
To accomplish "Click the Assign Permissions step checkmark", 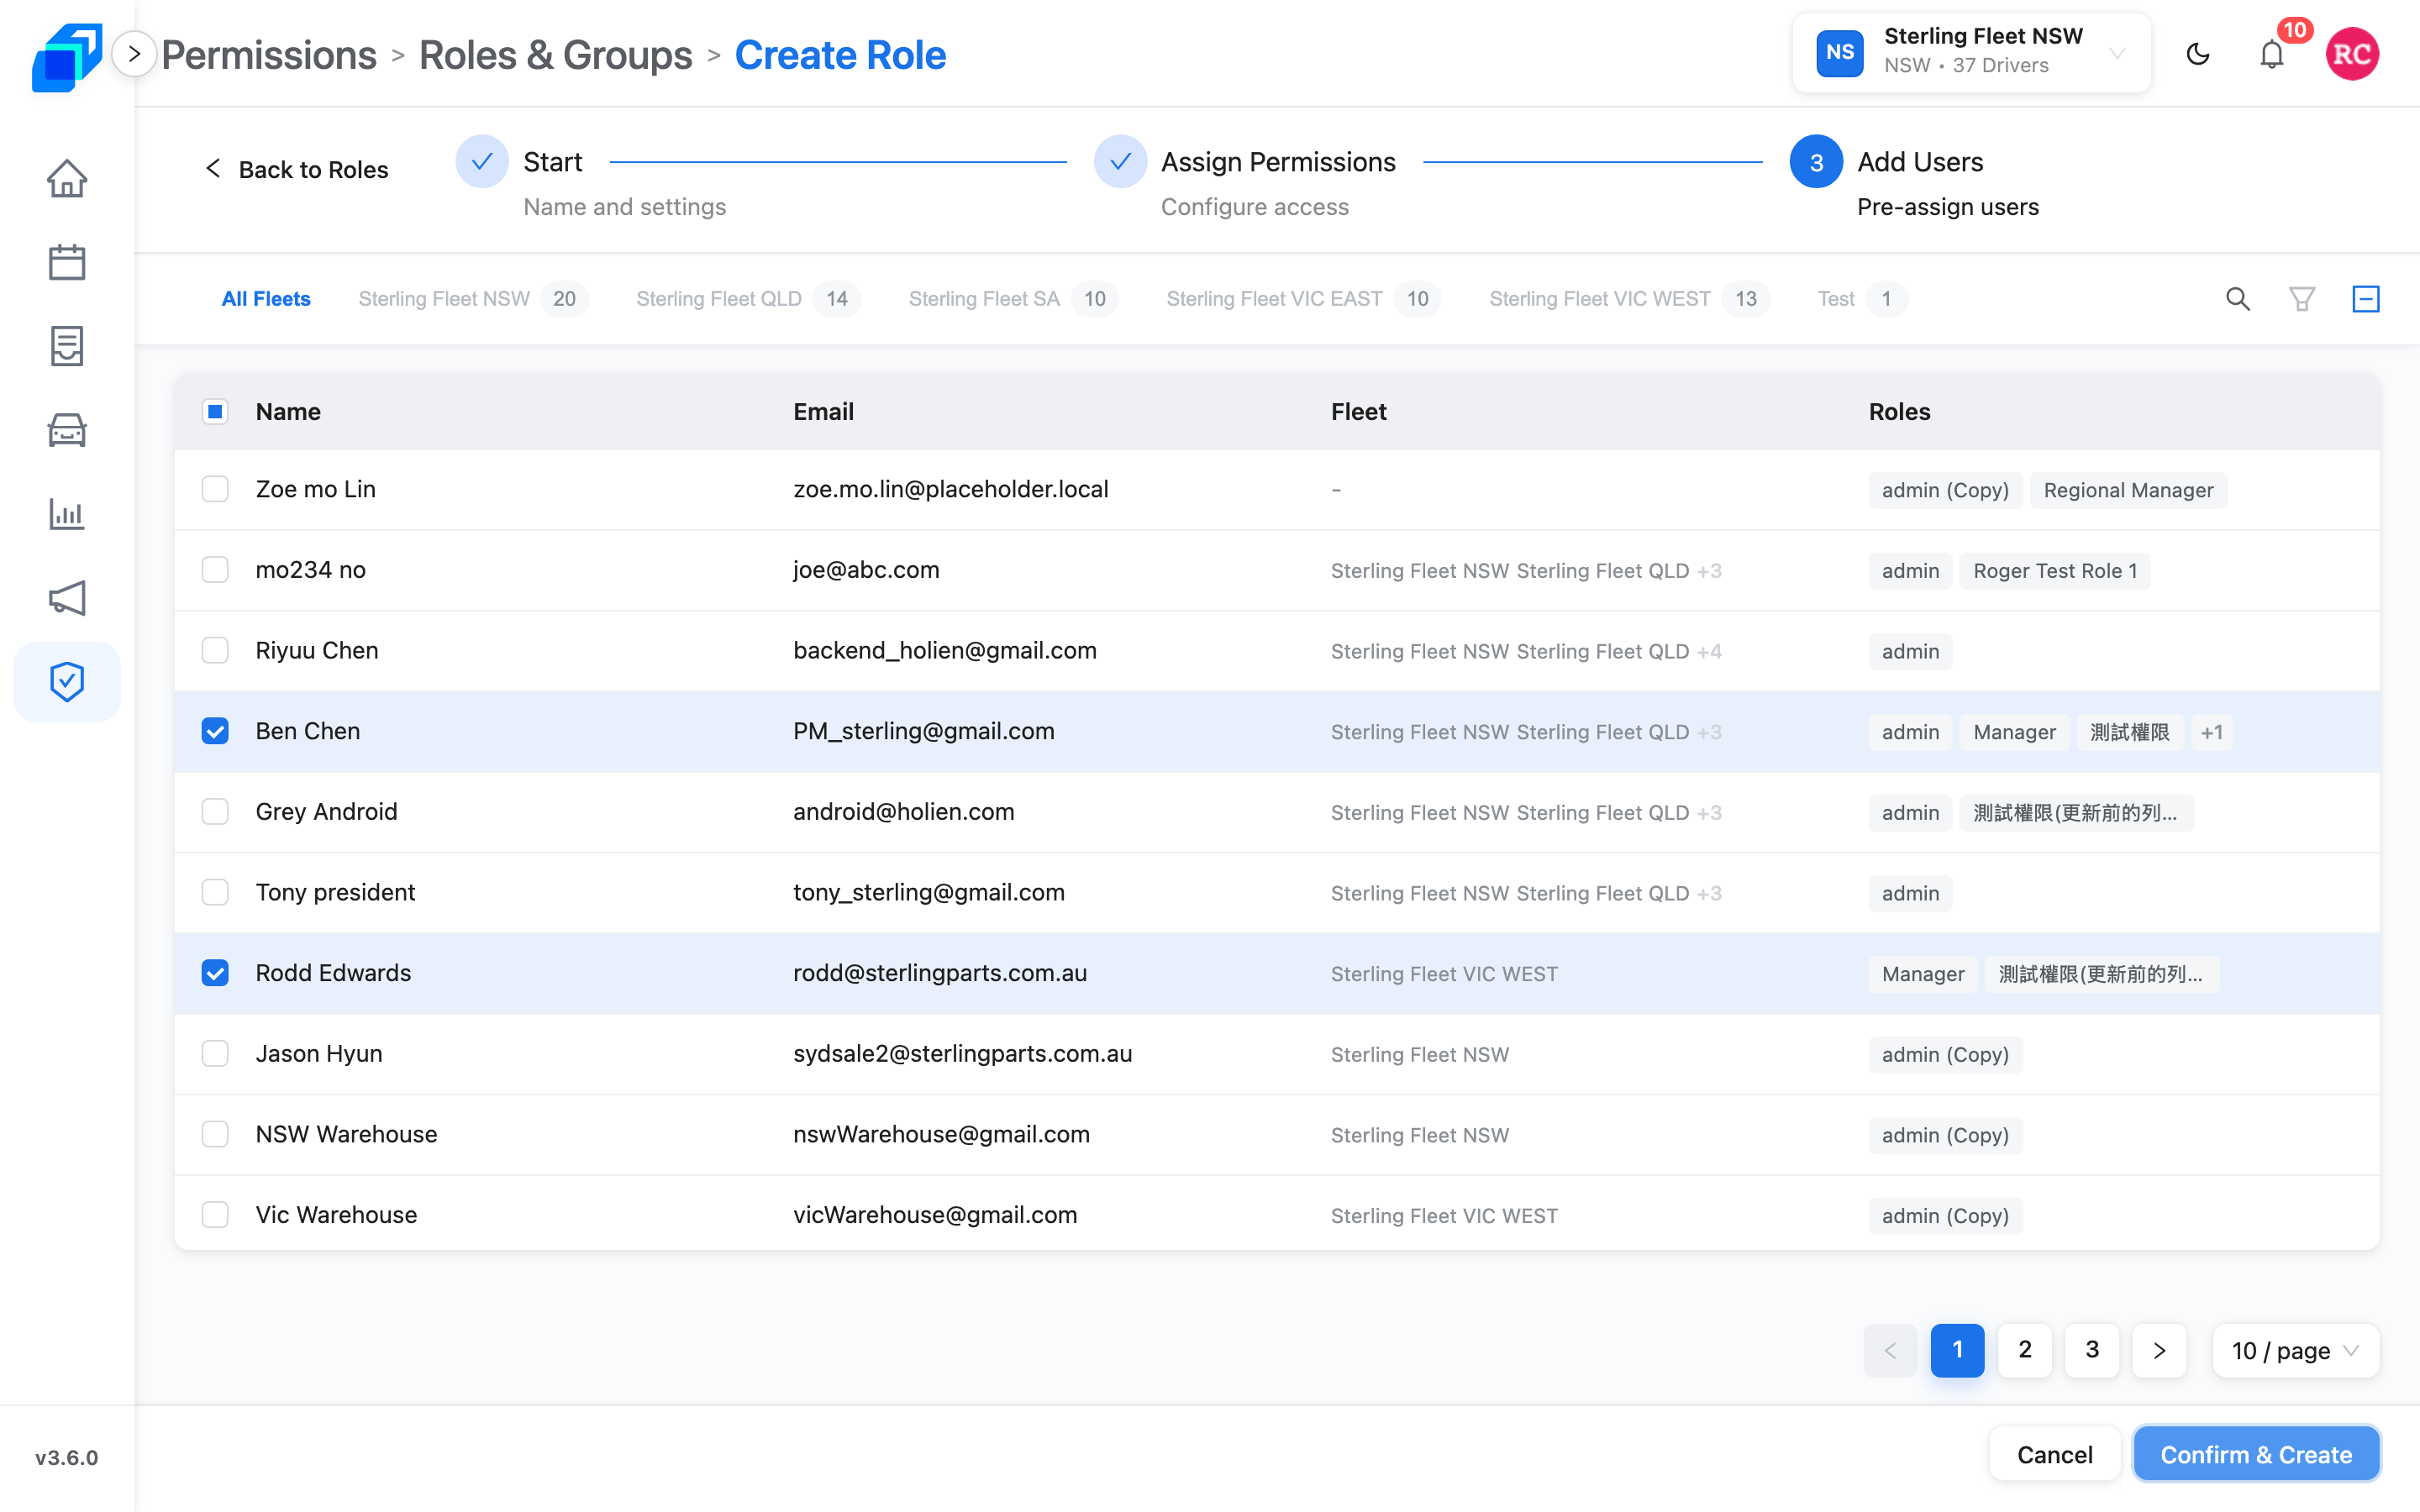I will click(x=1120, y=161).
